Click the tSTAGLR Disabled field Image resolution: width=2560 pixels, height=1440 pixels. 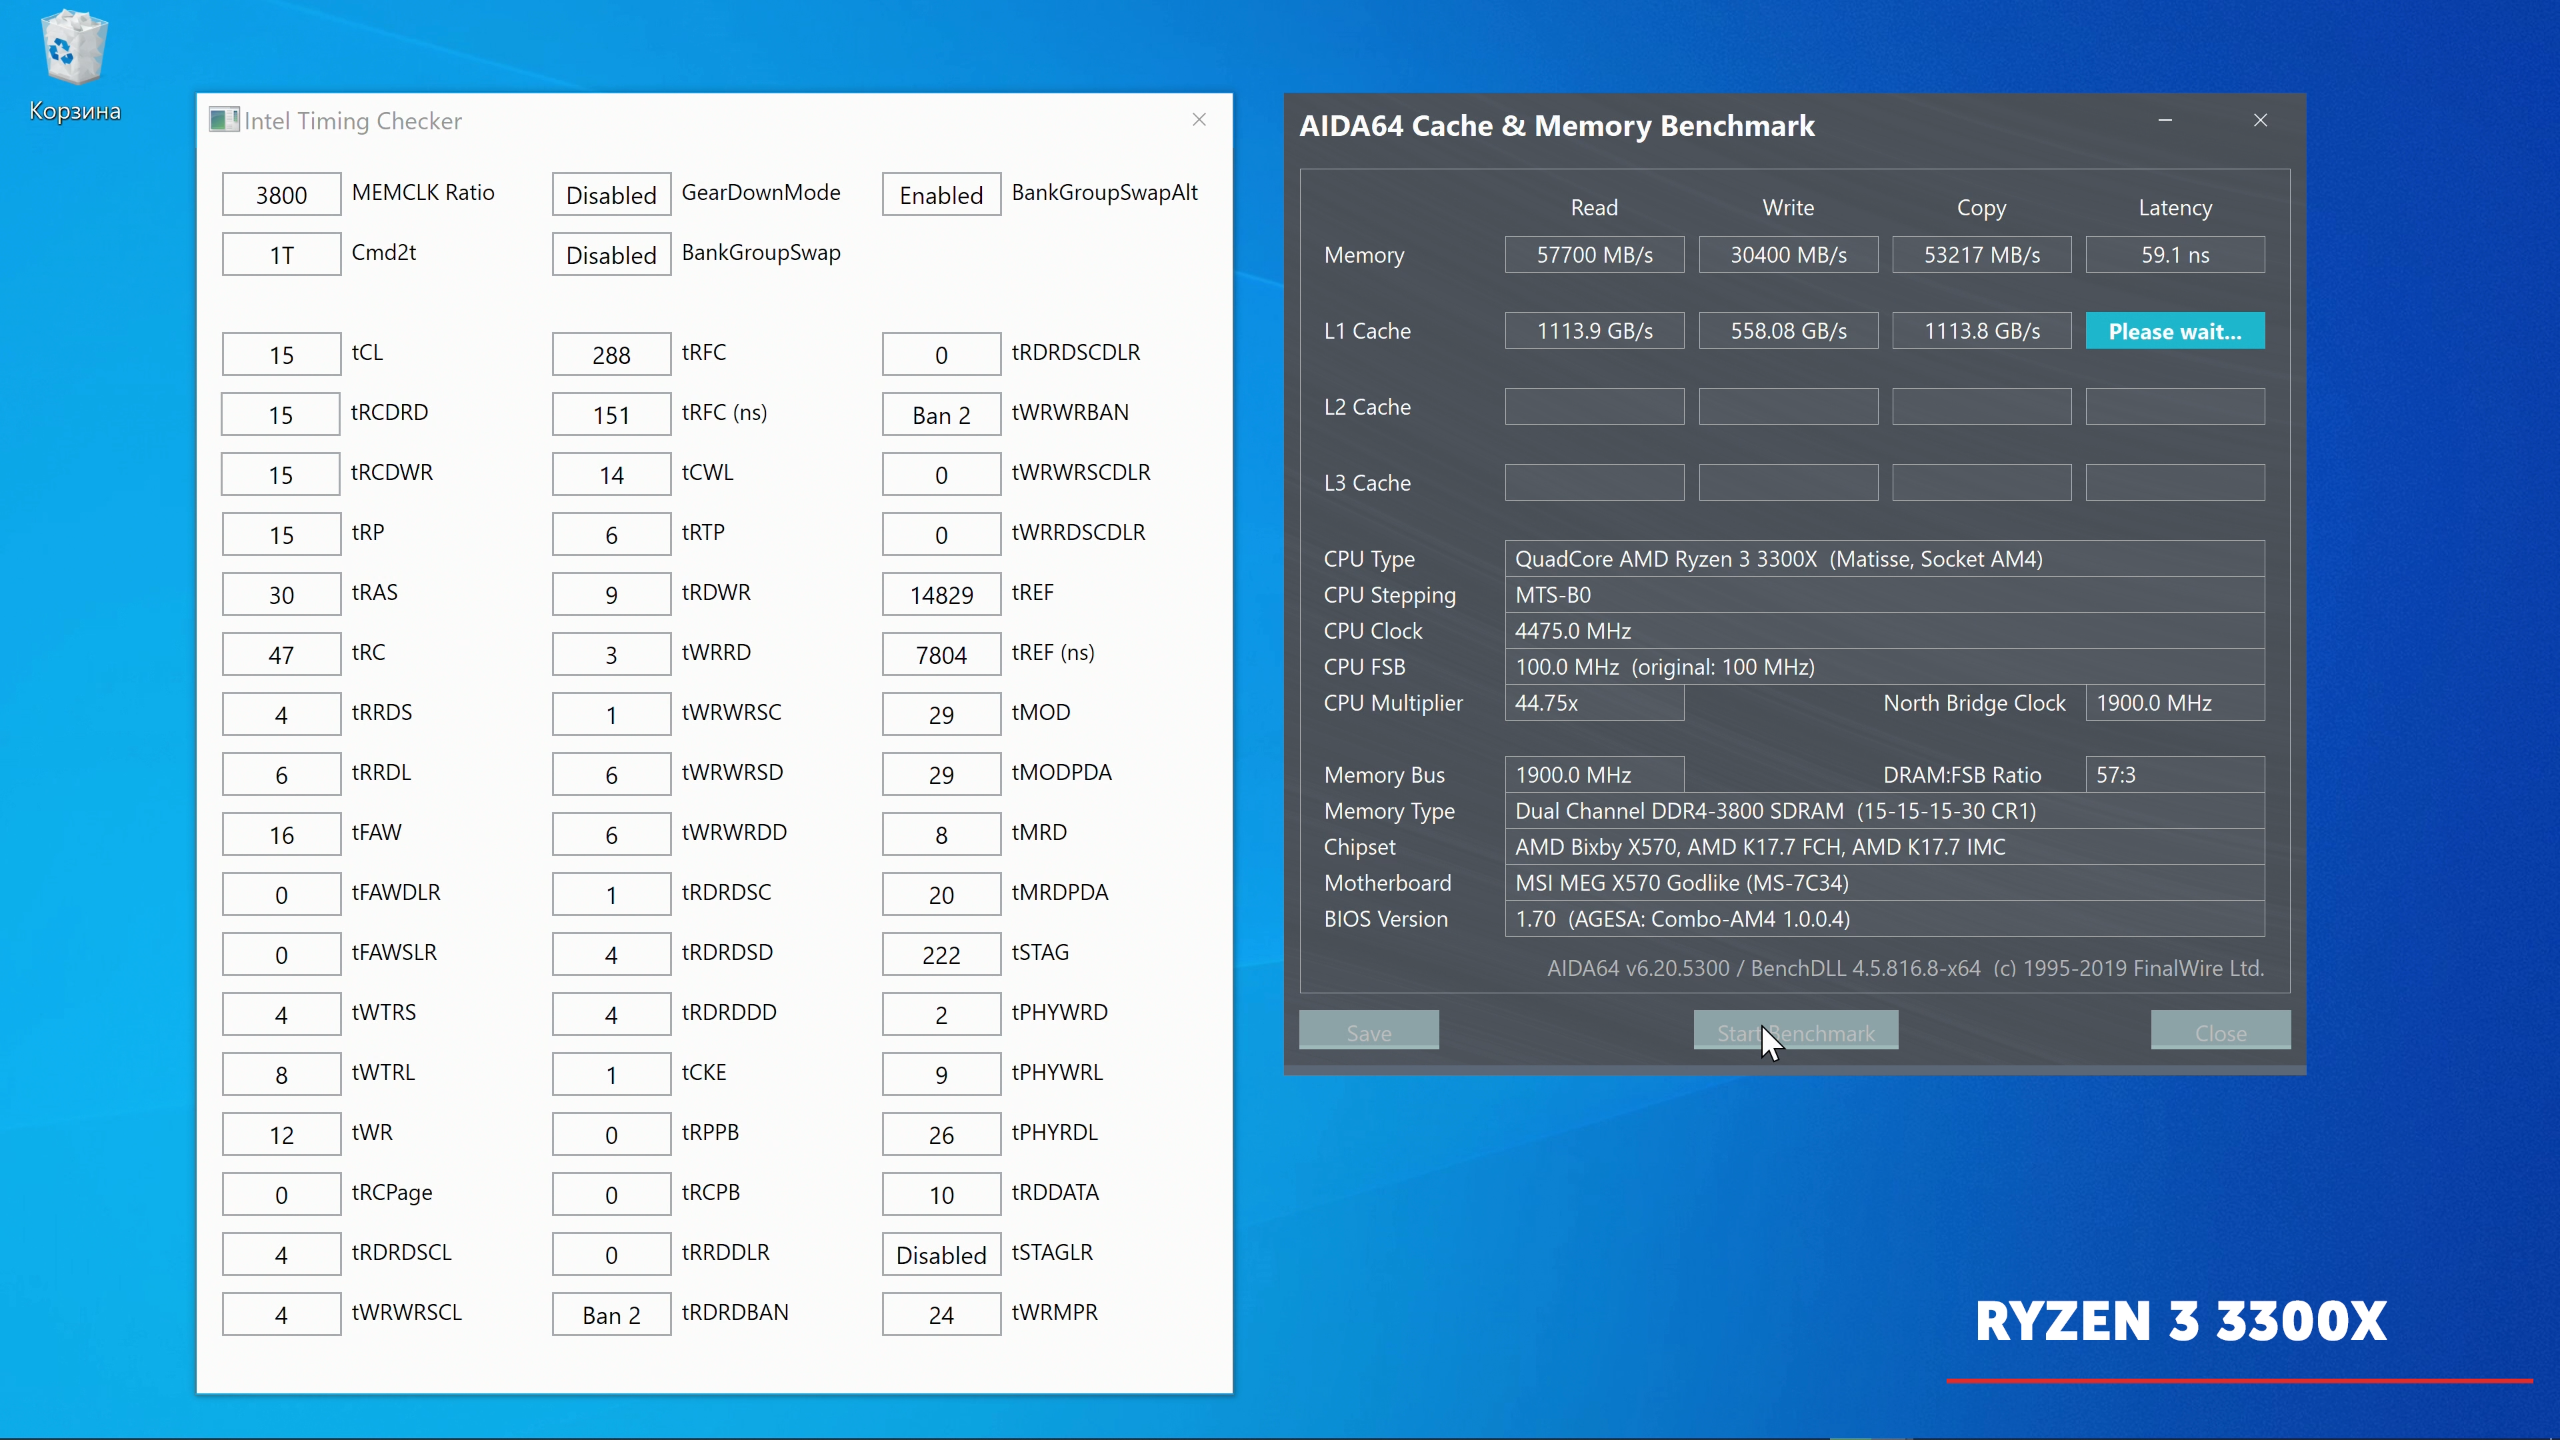point(941,1254)
